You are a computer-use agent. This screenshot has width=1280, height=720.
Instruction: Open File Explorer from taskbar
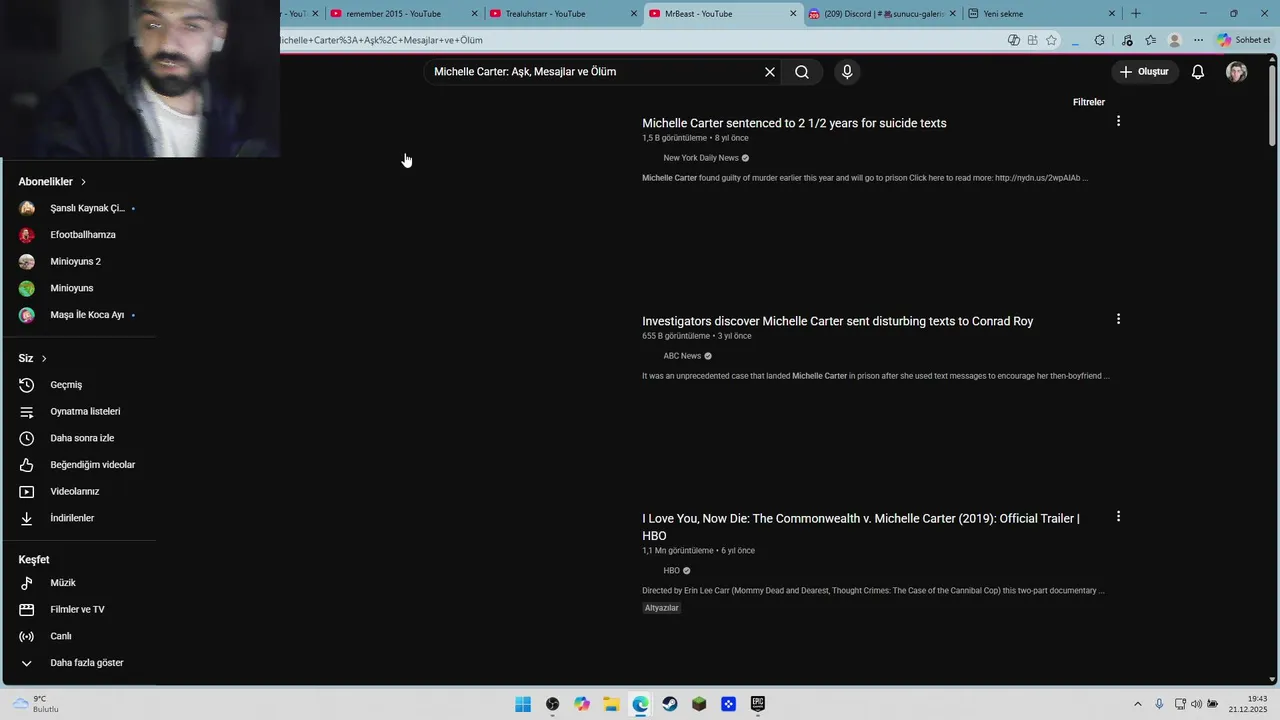[x=611, y=704]
